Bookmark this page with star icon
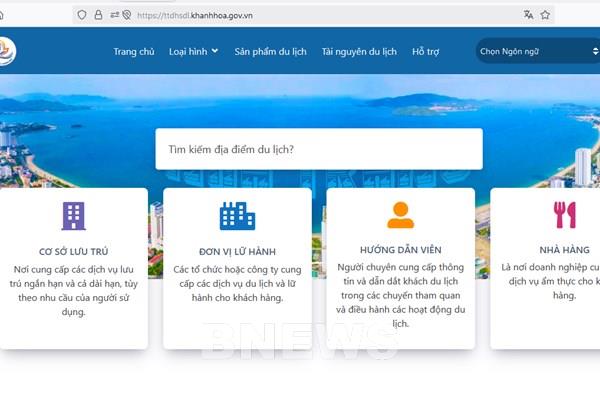 coord(545,15)
